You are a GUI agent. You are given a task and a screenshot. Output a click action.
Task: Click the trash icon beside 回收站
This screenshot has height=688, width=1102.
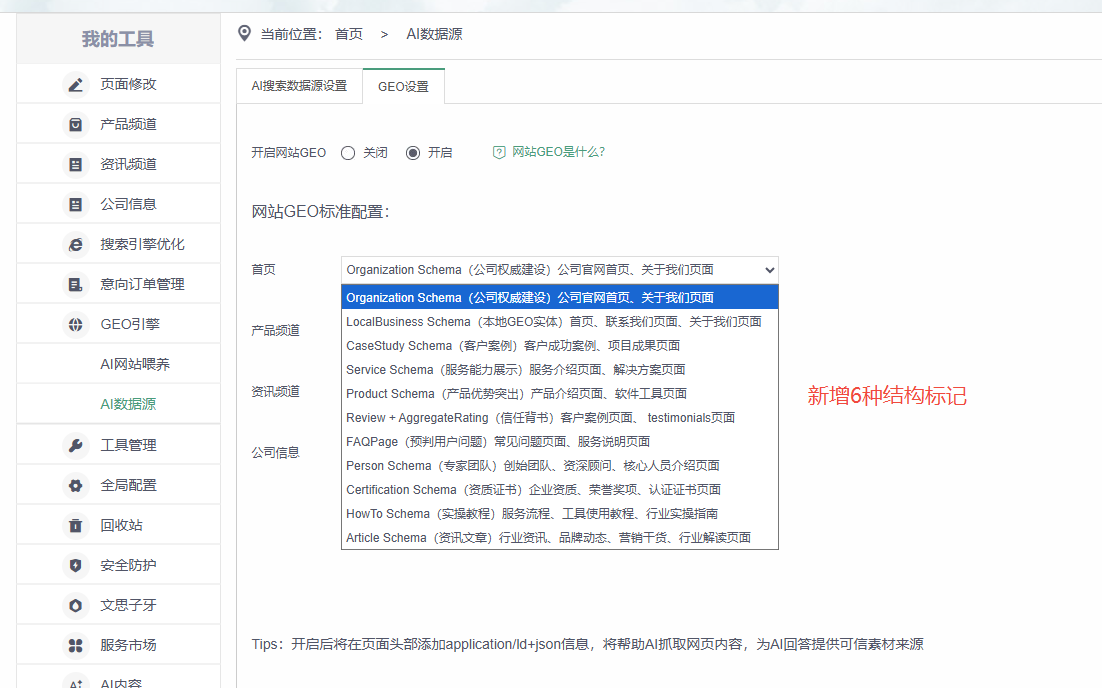(x=76, y=526)
